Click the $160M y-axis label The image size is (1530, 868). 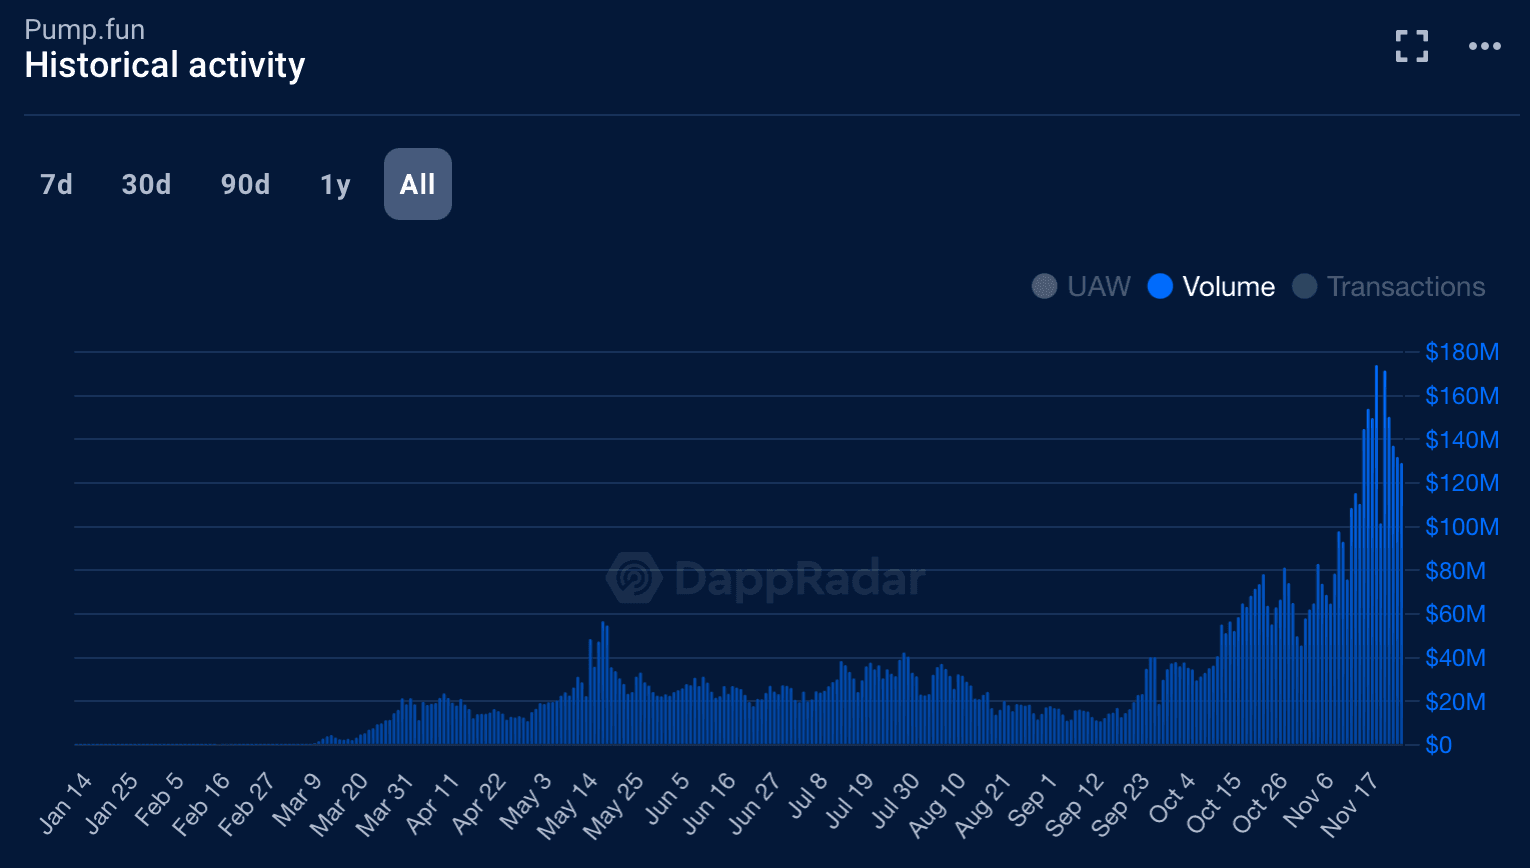click(1462, 396)
